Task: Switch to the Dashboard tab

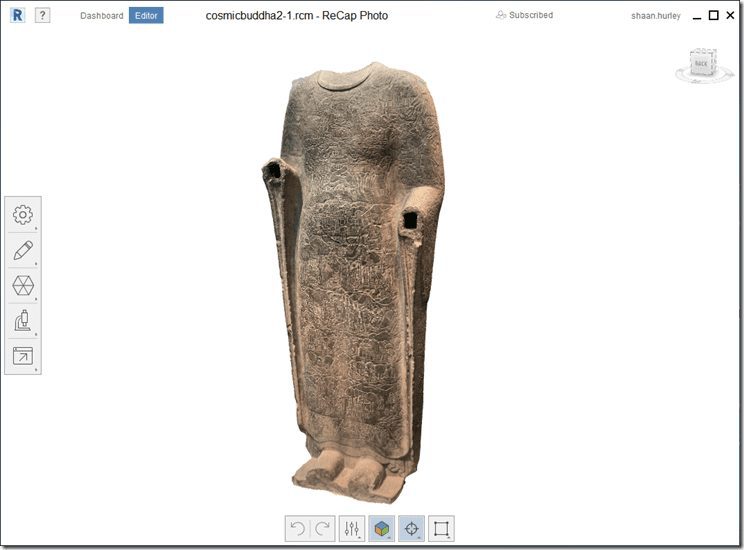Action: click(102, 16)
